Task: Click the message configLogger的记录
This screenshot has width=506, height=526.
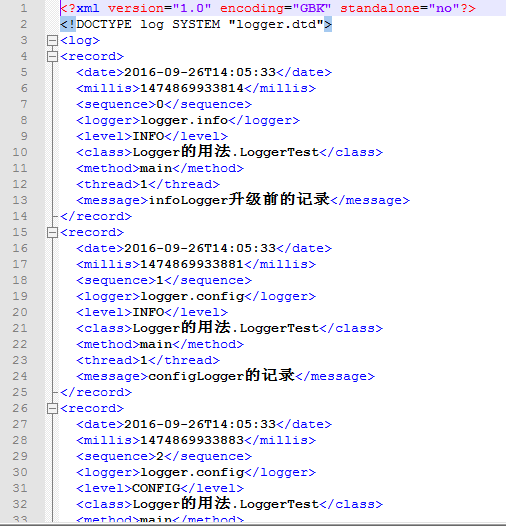Action: pos(221,376)
